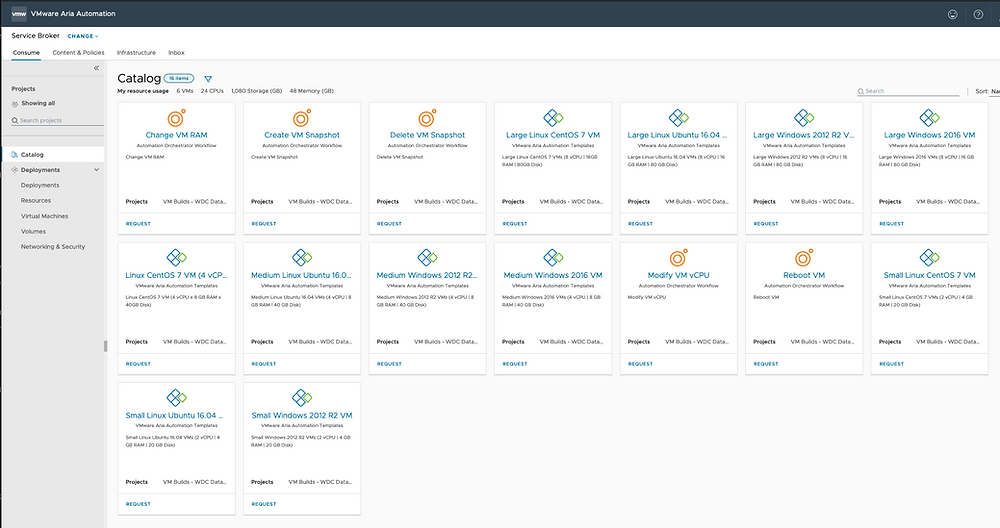1000x528 pixels.
Task: Click the 48 Memory (GB) usage text
Action: pos(312,91)
